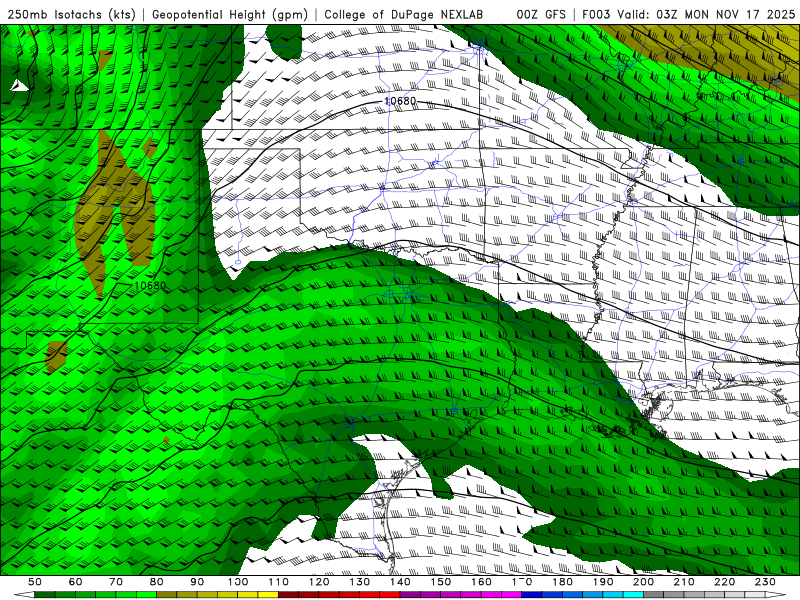Screen dimensions: 800x600
Task: Click the 'F003' forecast hour label
Action: (x=596, y=14)
